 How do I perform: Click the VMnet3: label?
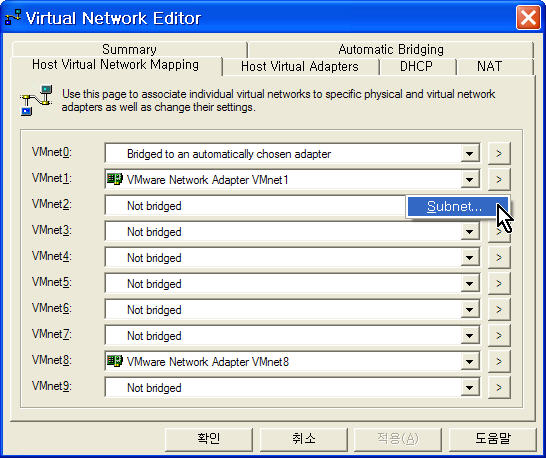point(52,230)
